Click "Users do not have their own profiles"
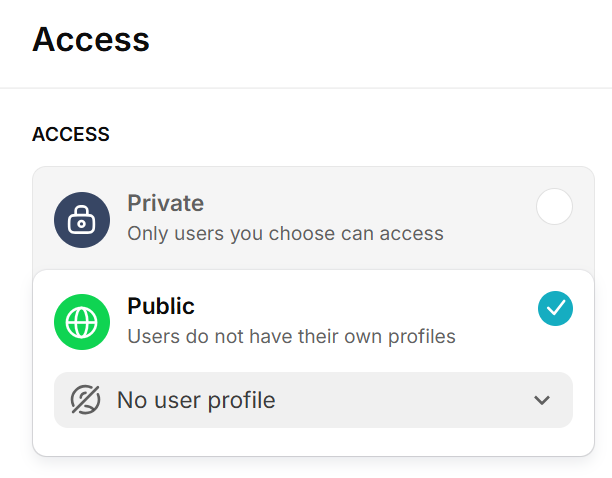The image size is (612, 478). [291, 336]
